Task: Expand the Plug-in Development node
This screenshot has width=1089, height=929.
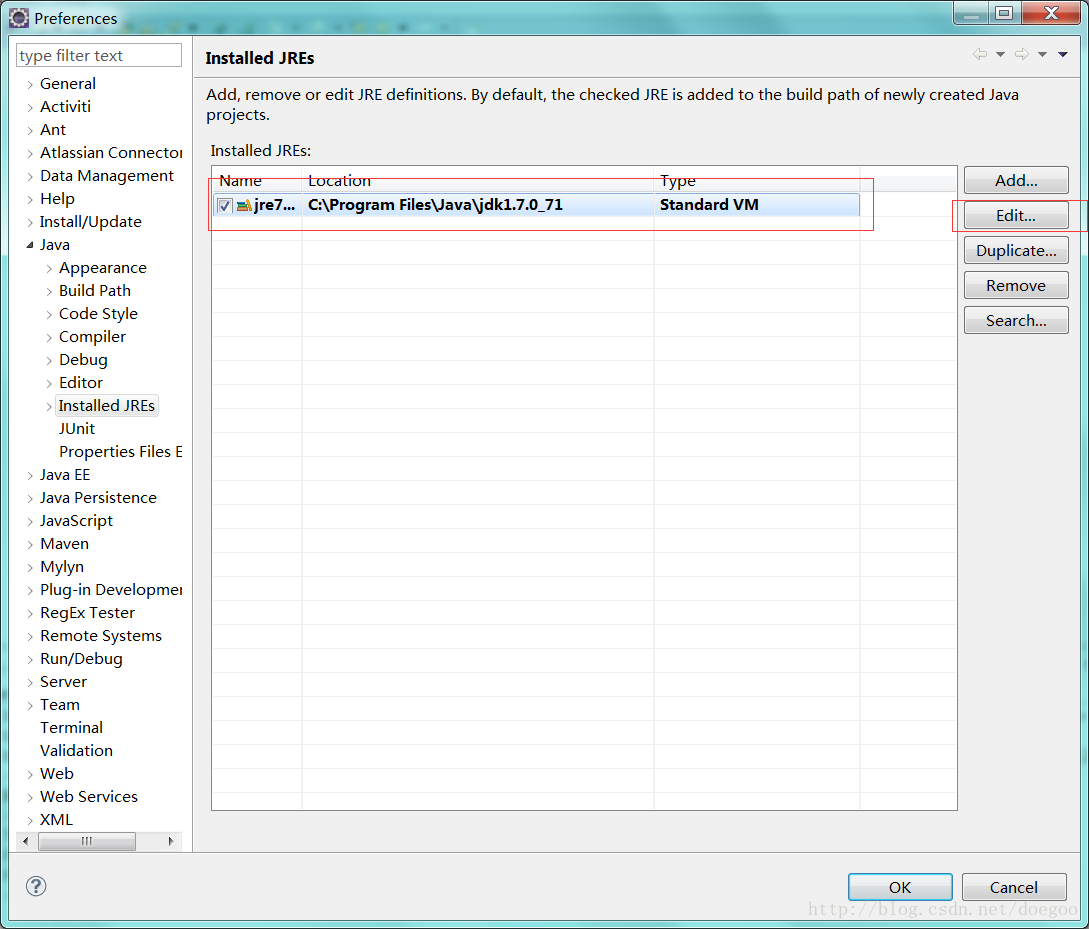Action: tap(29, 589)
